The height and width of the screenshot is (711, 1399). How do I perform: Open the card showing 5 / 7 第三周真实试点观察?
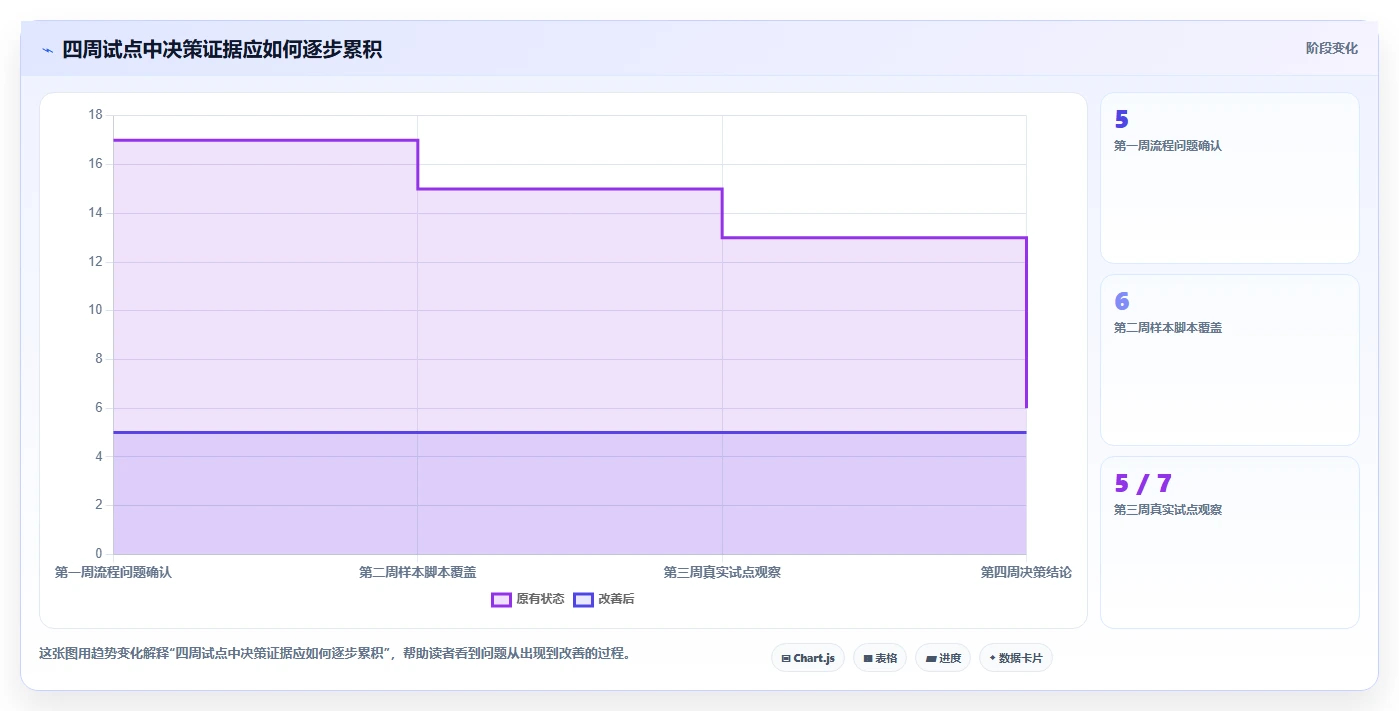pos(1230,542)
